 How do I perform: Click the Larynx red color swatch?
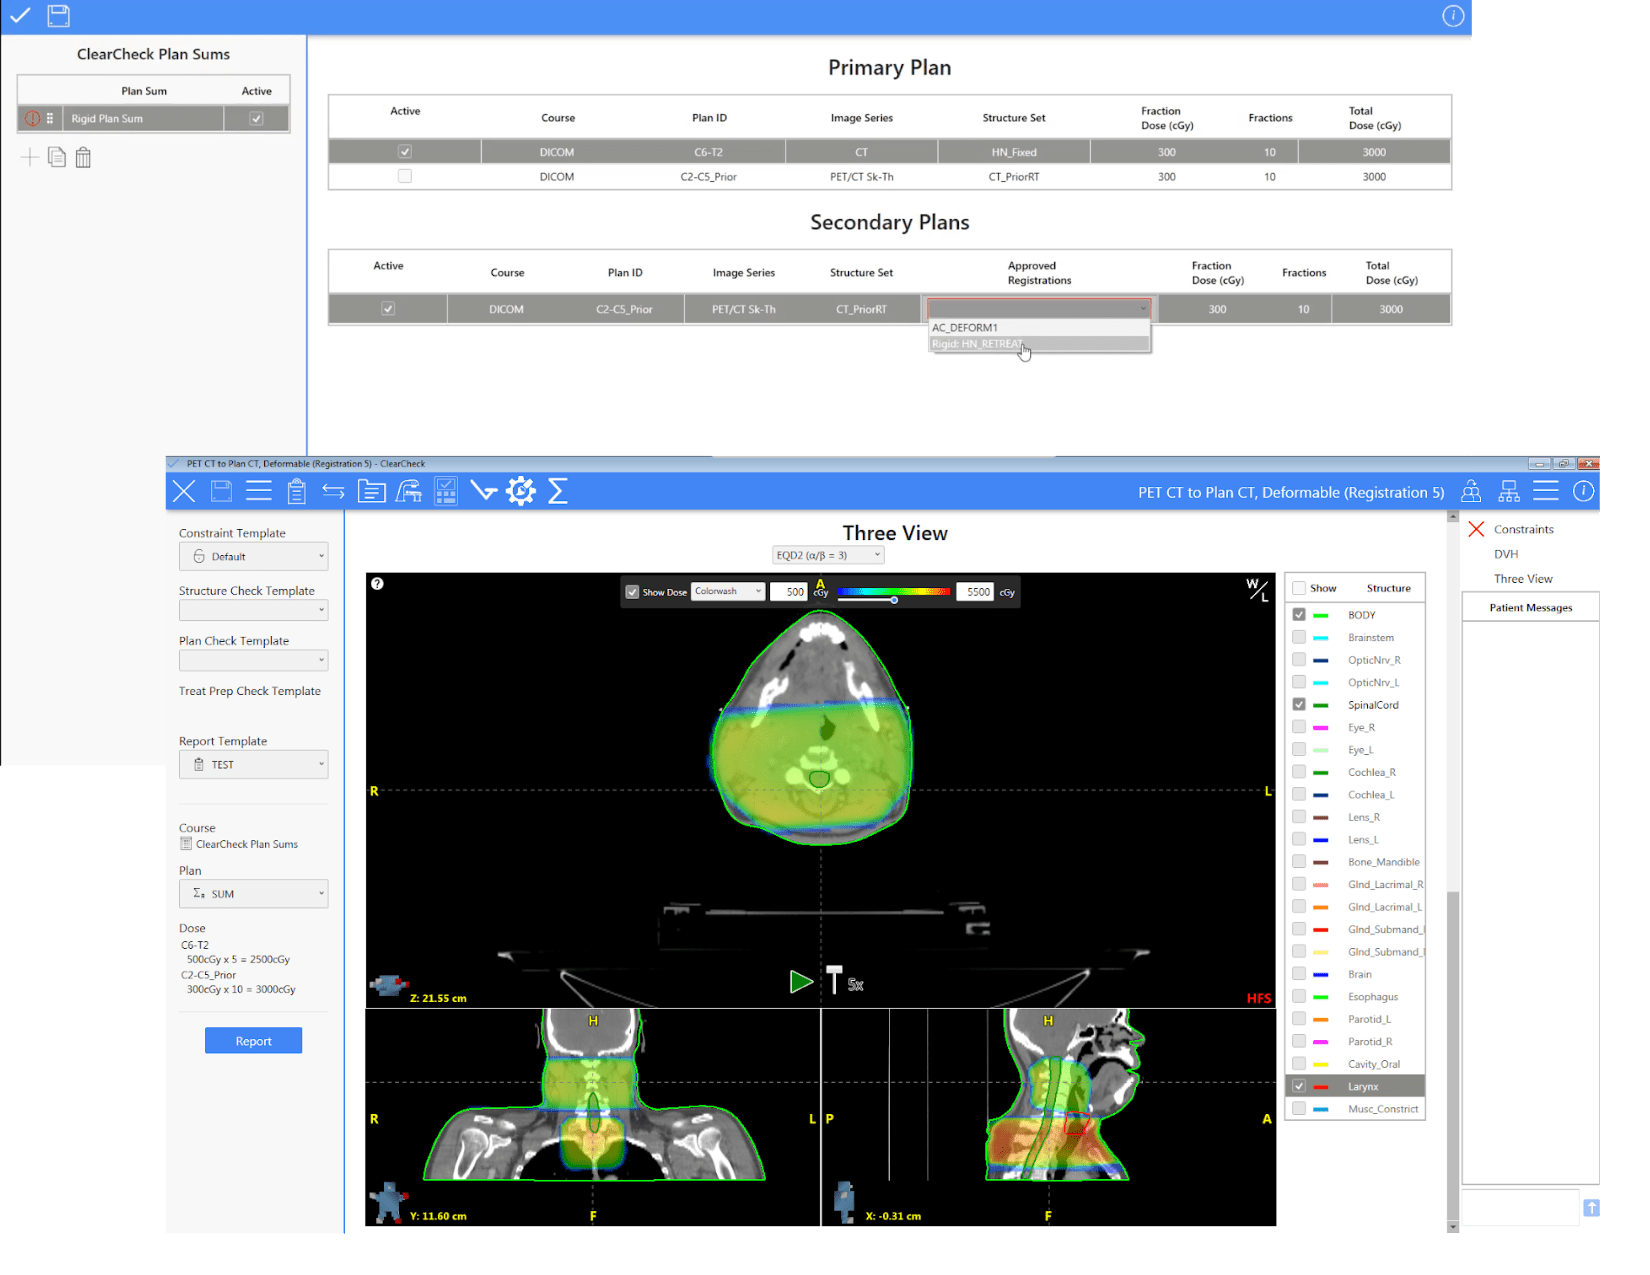[1320, 1087]
